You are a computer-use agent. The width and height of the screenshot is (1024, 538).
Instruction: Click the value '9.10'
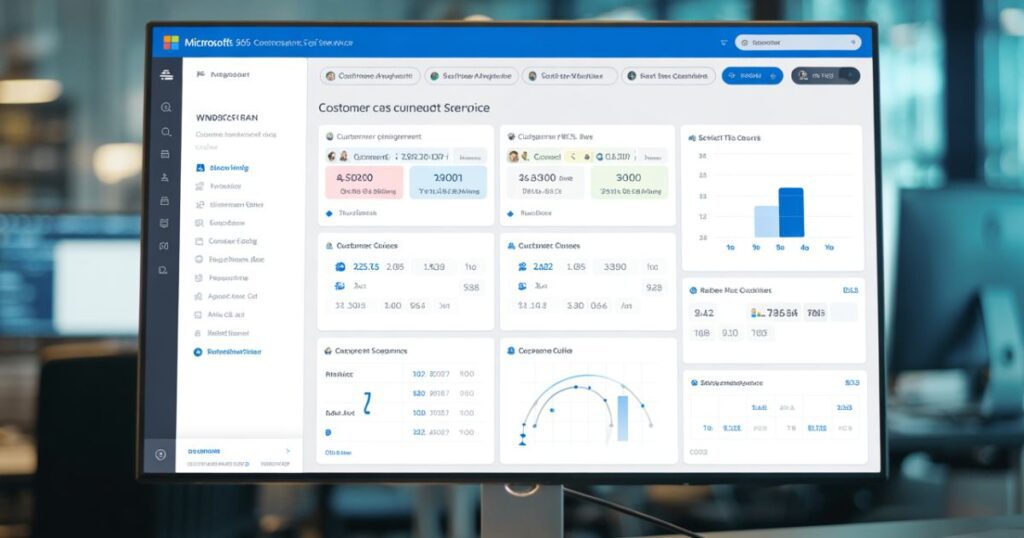(730, 333)
